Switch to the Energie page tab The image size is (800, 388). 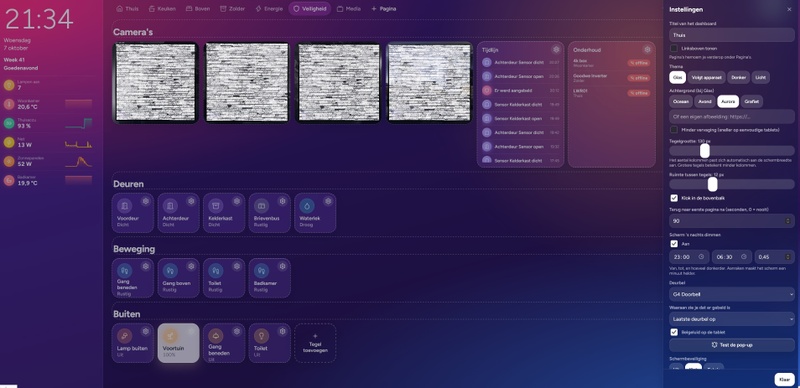coord(269,9)
